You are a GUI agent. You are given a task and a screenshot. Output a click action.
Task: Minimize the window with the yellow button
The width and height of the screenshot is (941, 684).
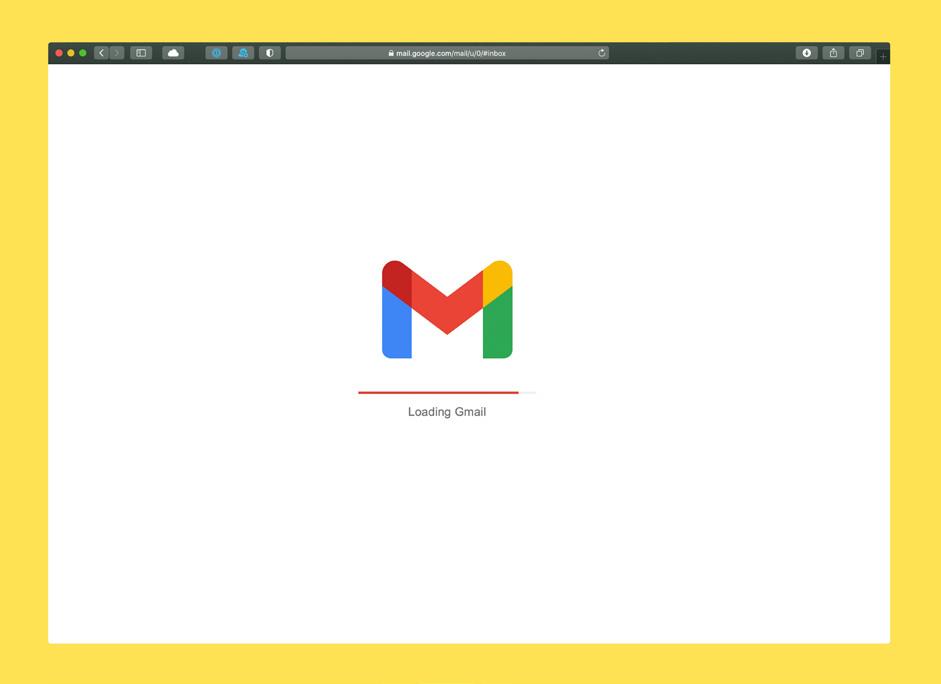tap(71, 53)
